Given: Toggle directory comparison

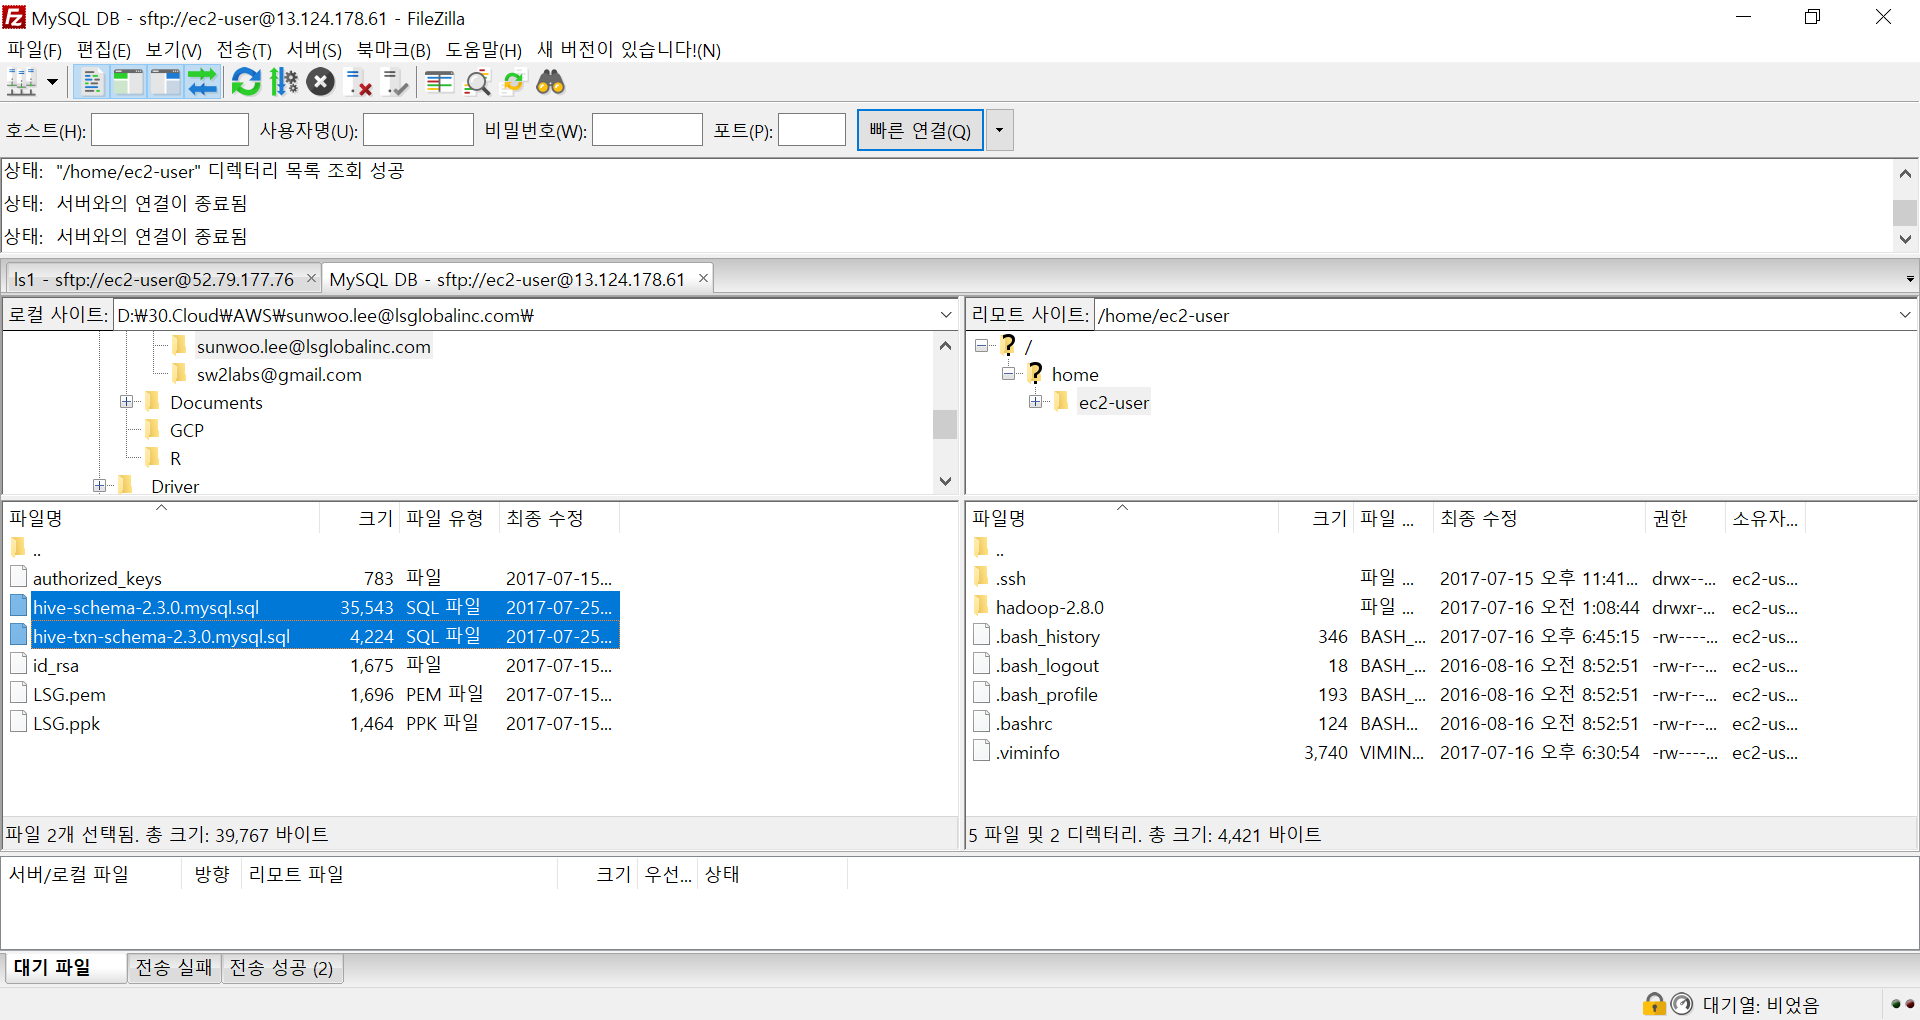Looking at the screenshot, I should [x=477, y=82].
